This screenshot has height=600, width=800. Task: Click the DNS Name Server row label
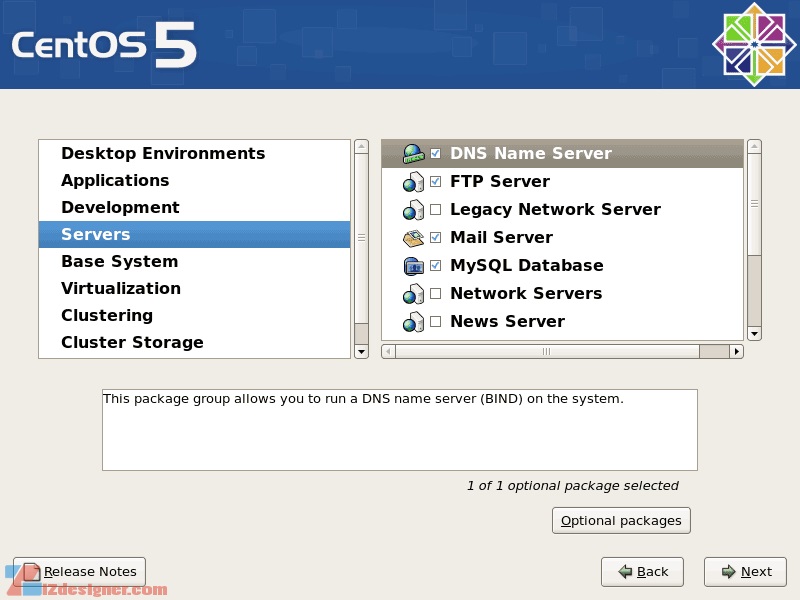click(x=531, y=154)
